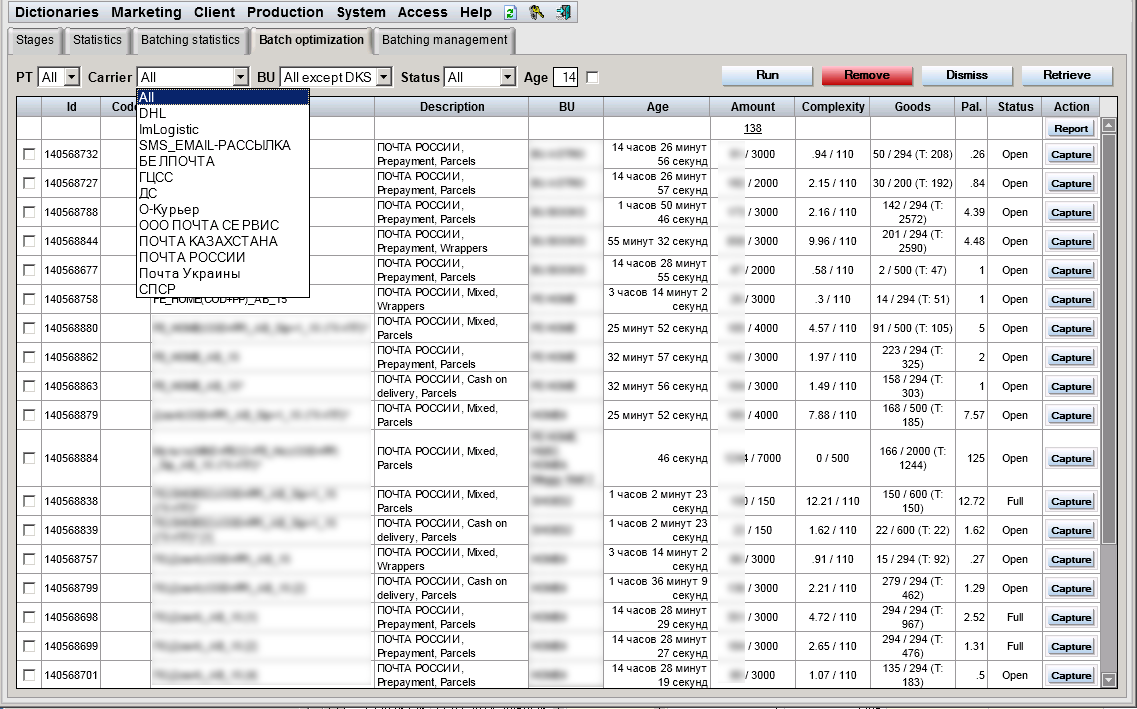Open the Statistics tab
This screenshot has height=709, width=1137.
pos(97,40)
